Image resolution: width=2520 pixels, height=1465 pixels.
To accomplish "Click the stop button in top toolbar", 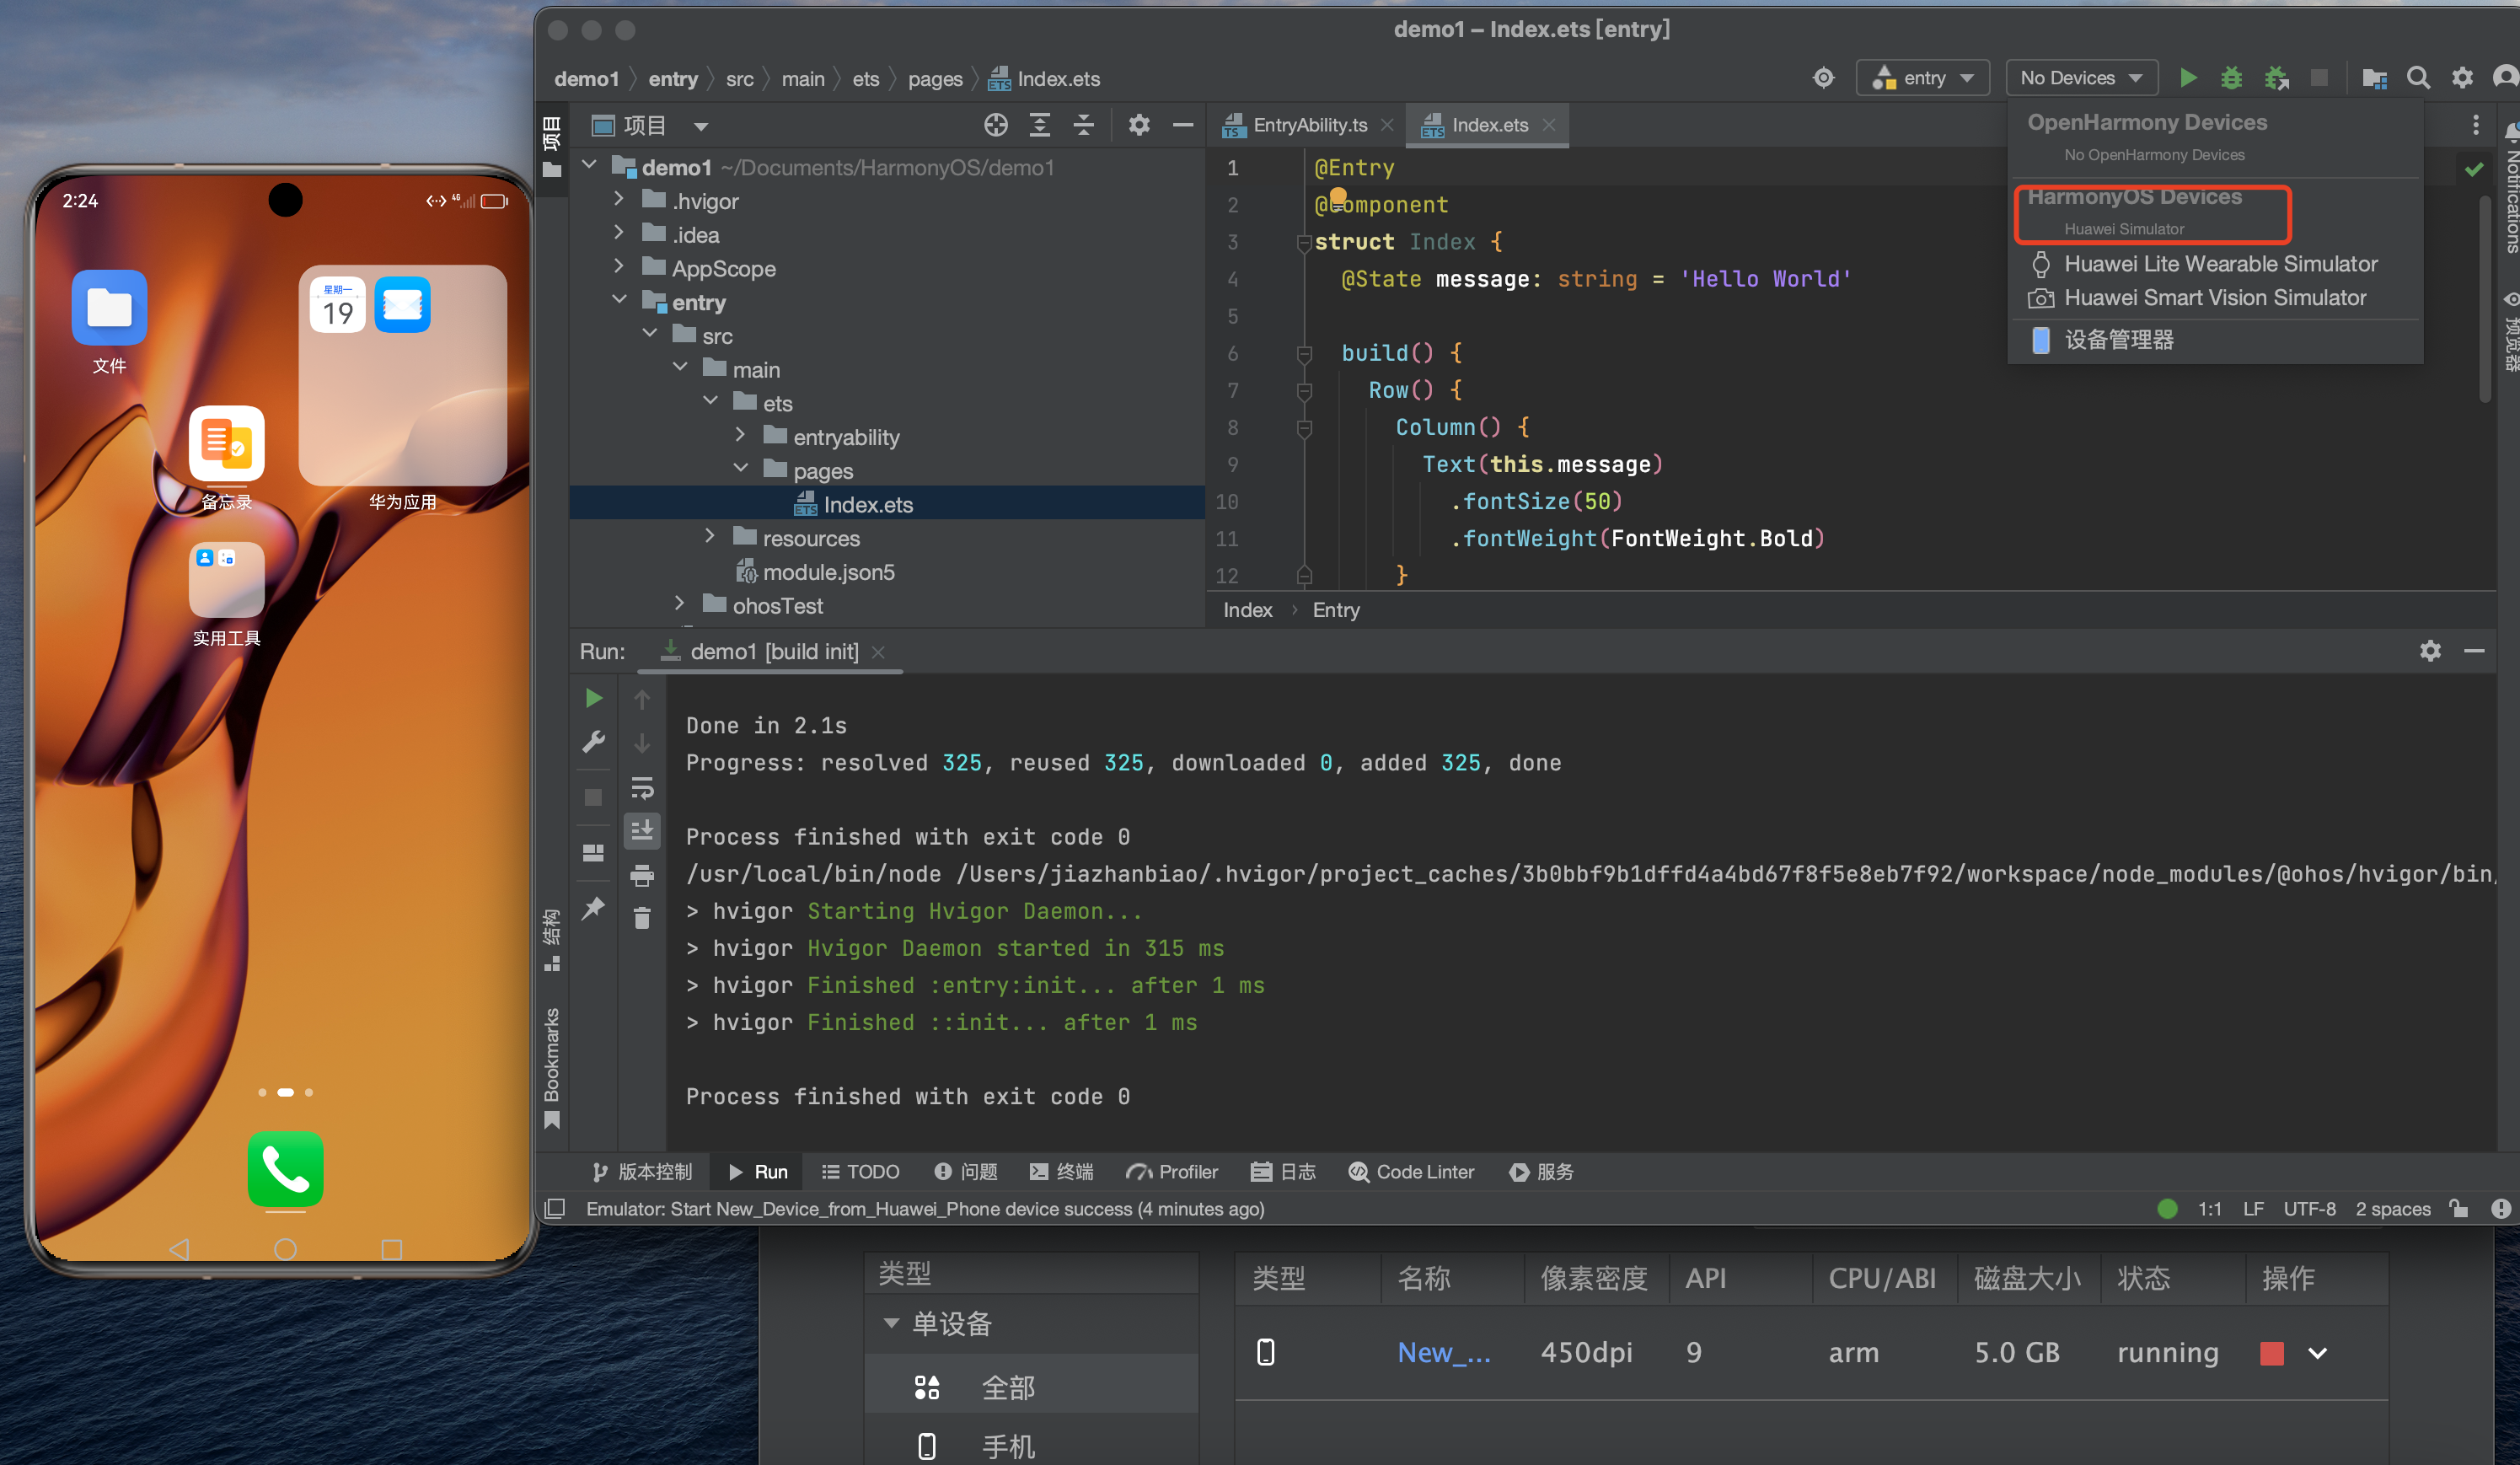I will (2320, 78).
